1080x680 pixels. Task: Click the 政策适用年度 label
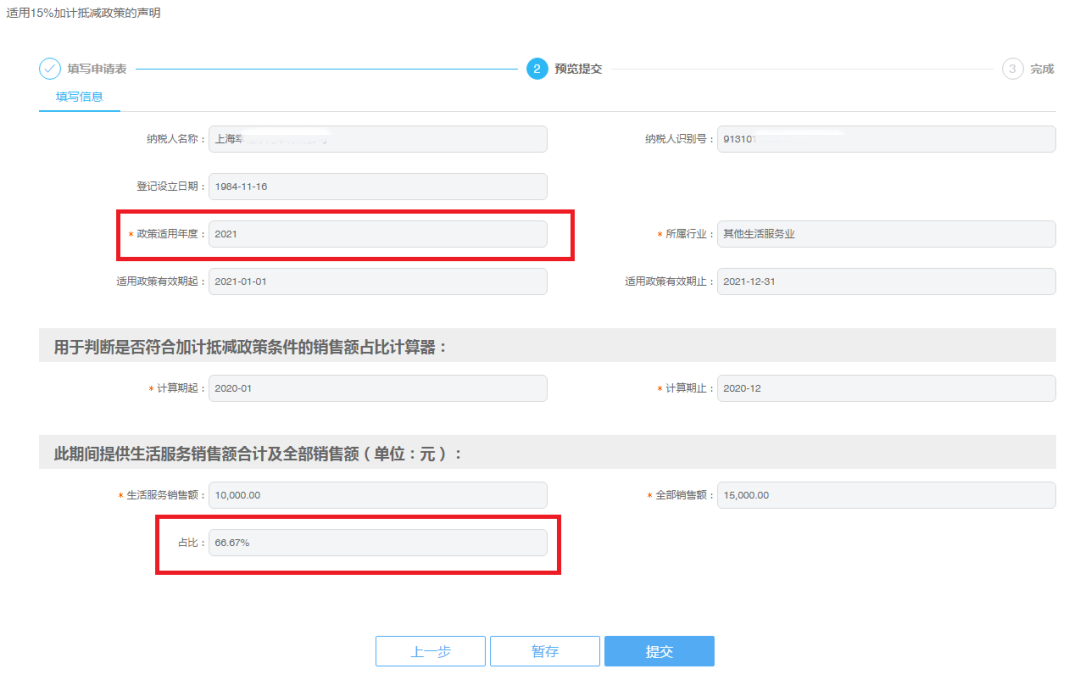click(x=167, y=234)
